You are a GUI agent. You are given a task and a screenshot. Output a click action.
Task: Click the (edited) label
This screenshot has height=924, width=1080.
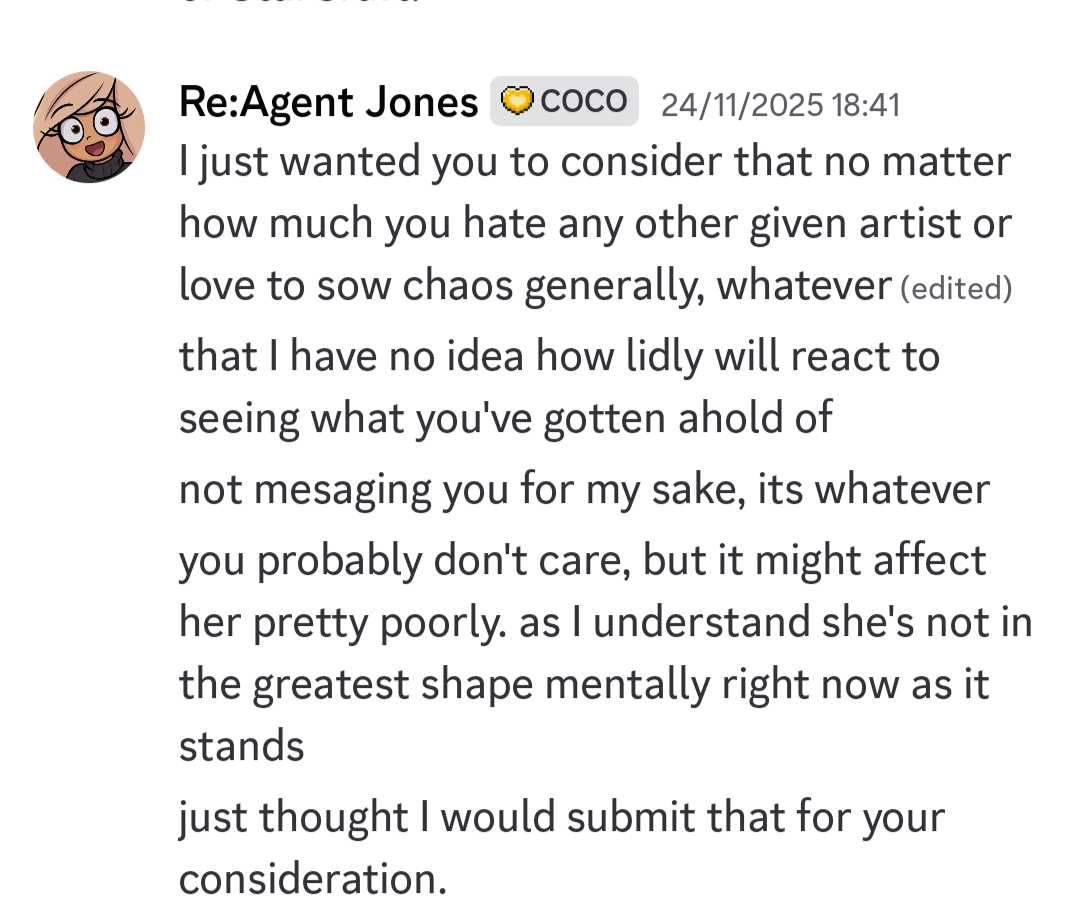click(x=956, y=289)
